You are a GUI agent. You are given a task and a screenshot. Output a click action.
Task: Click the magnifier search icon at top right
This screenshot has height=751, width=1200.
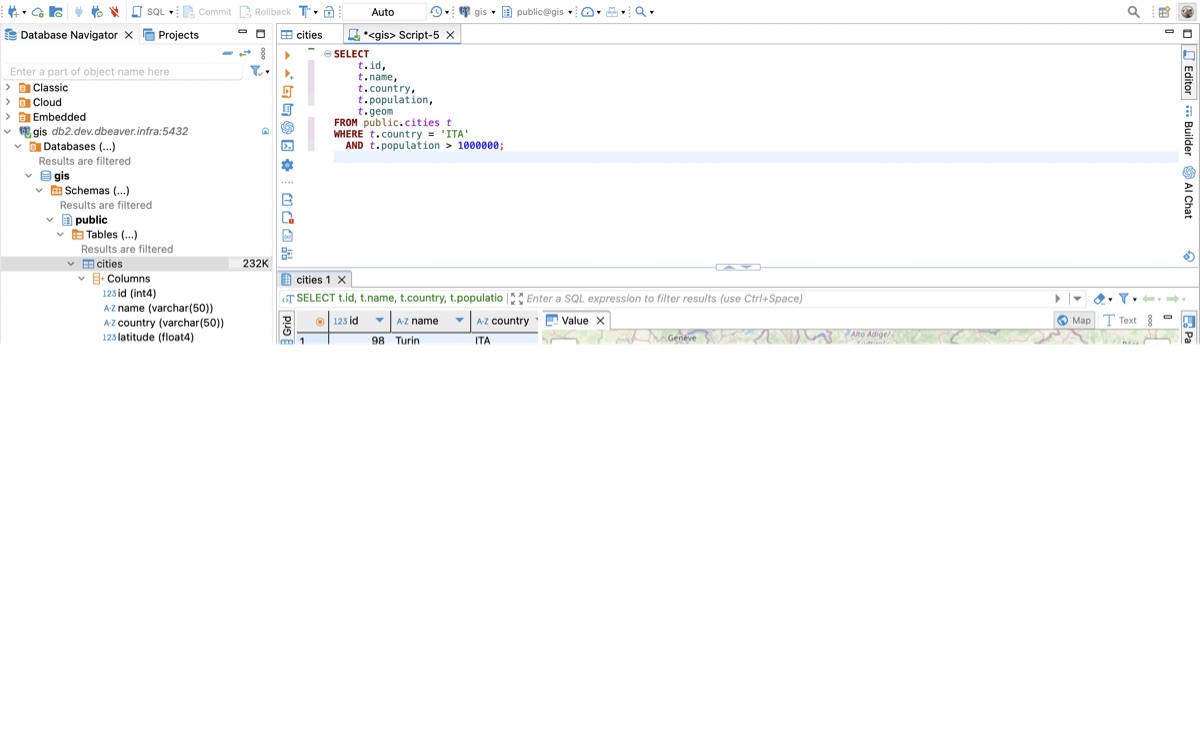[x=1133, y=12]
